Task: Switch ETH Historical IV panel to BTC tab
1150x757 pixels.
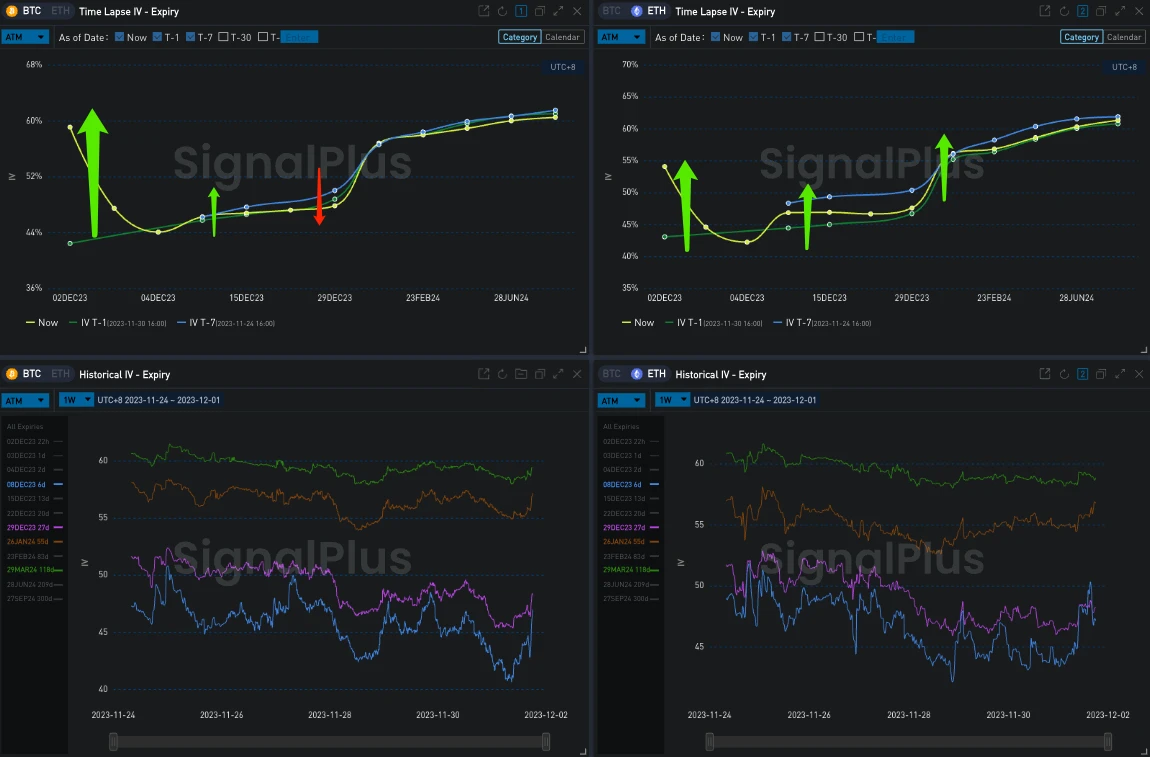Action: [609, 374]
